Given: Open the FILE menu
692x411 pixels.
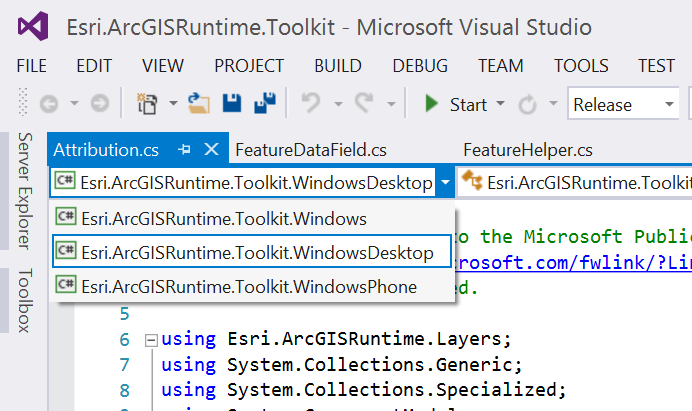Looking at the screenshot, I should [32, 66].
